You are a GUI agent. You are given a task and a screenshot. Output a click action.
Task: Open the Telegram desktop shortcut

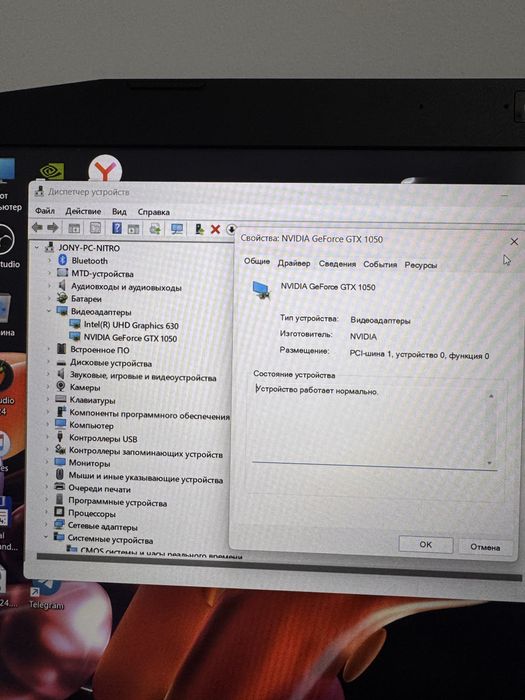pyautogui.click(x=46, y=594)
